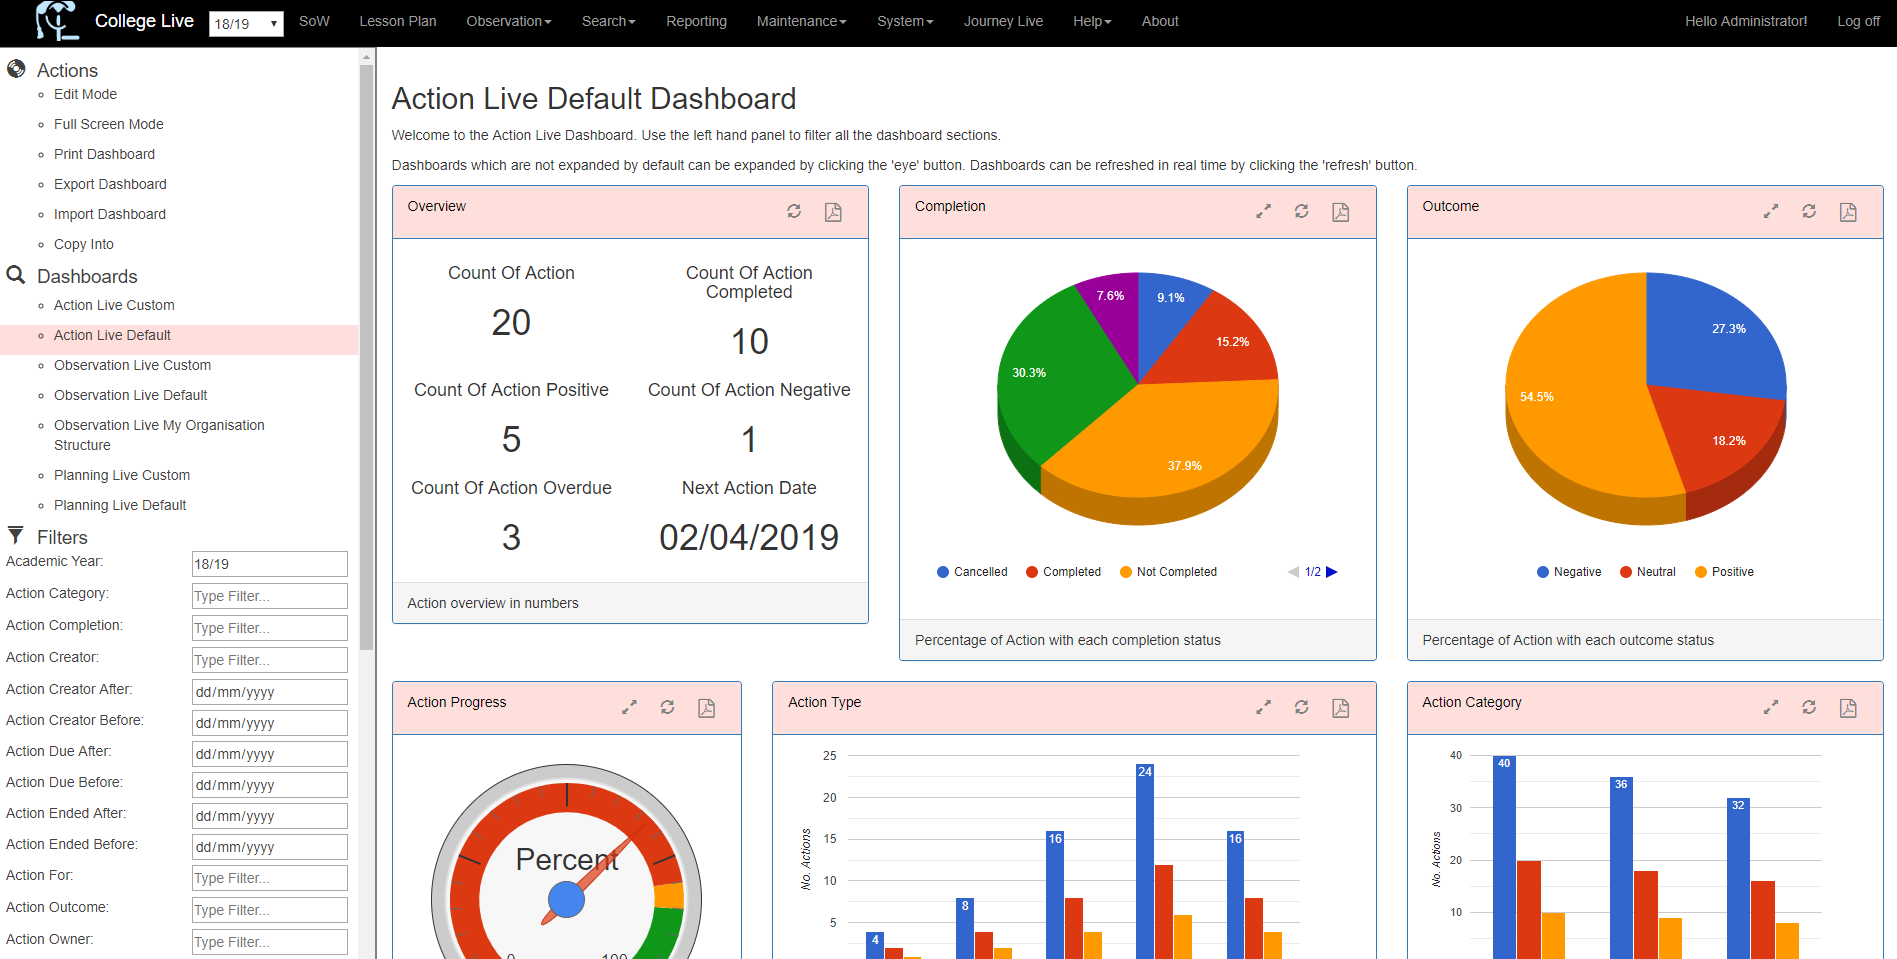Open Planning Live Default dashboard
Image resolution: width=1897 pixels, height=959 pixels.
pyautogui.click(x=120, y=505)
